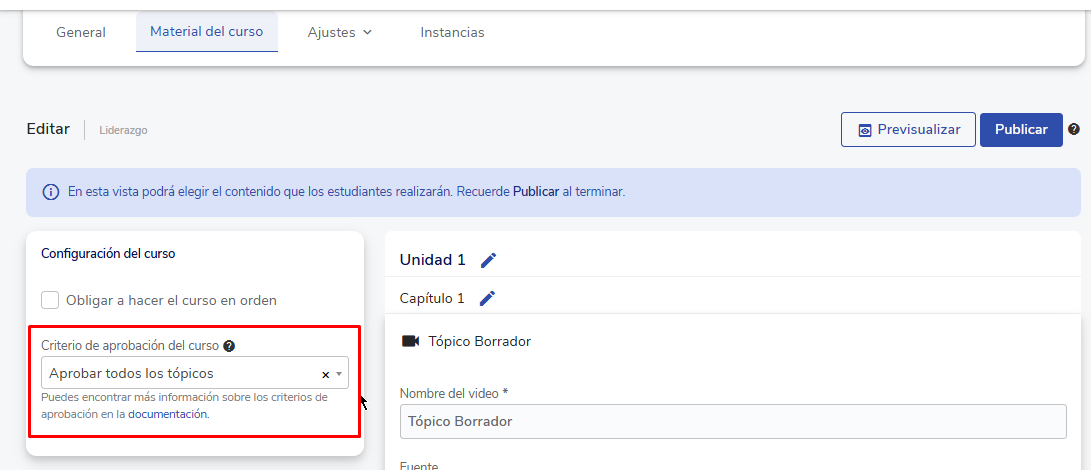Click the Liderazgo course name label
This screenshot has width=1091, height=470.
coord(123,130)
